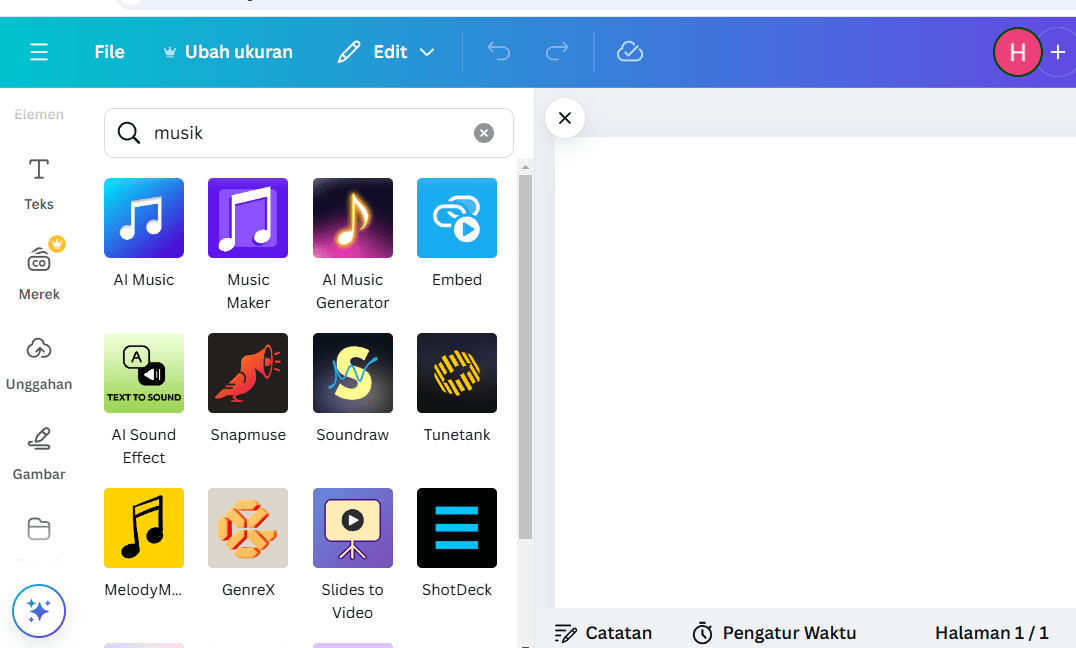
Task: Open the Unggahan uploads tab
Action: coord(39,364)
